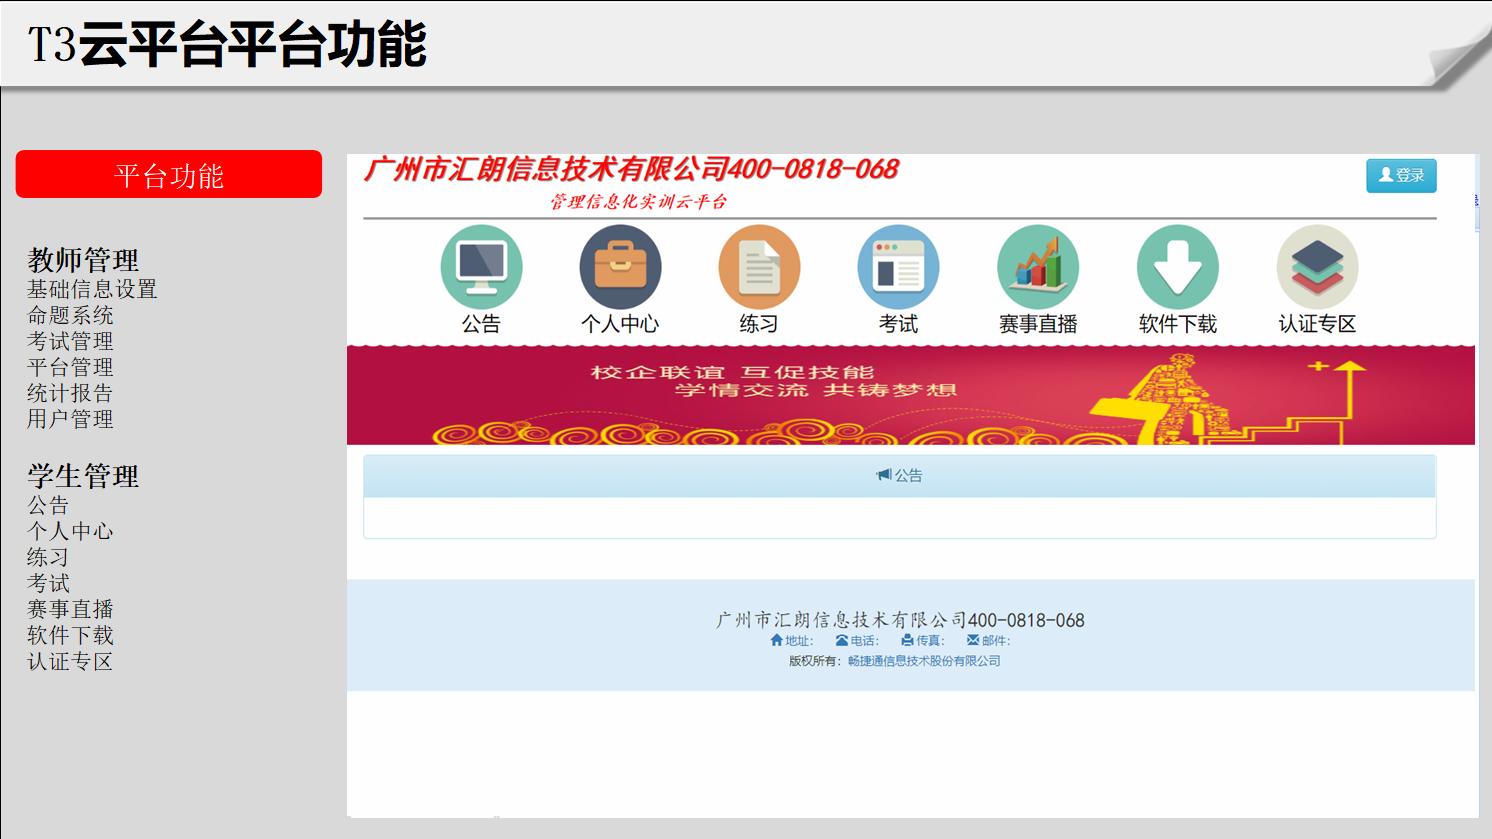Open the 赛事直播 live broadcast icon
Viewport: 1492px width, 839px height.
click(1037, 264)
